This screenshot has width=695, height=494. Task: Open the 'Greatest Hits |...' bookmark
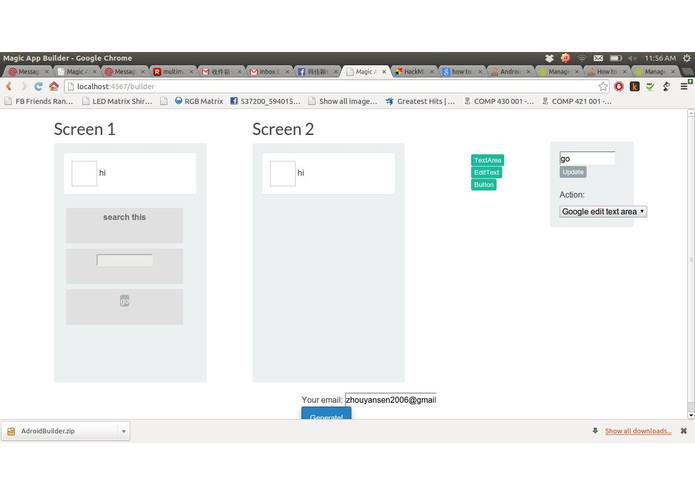(x=421, y=101)
